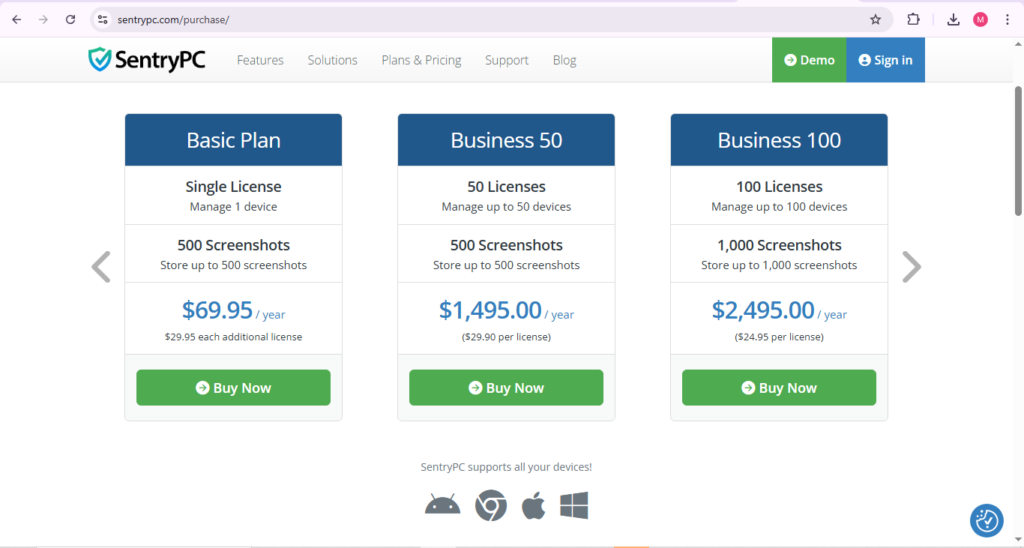Show previous plans with the left carousel arrow
1024x548 pixels.
point(101,266)
